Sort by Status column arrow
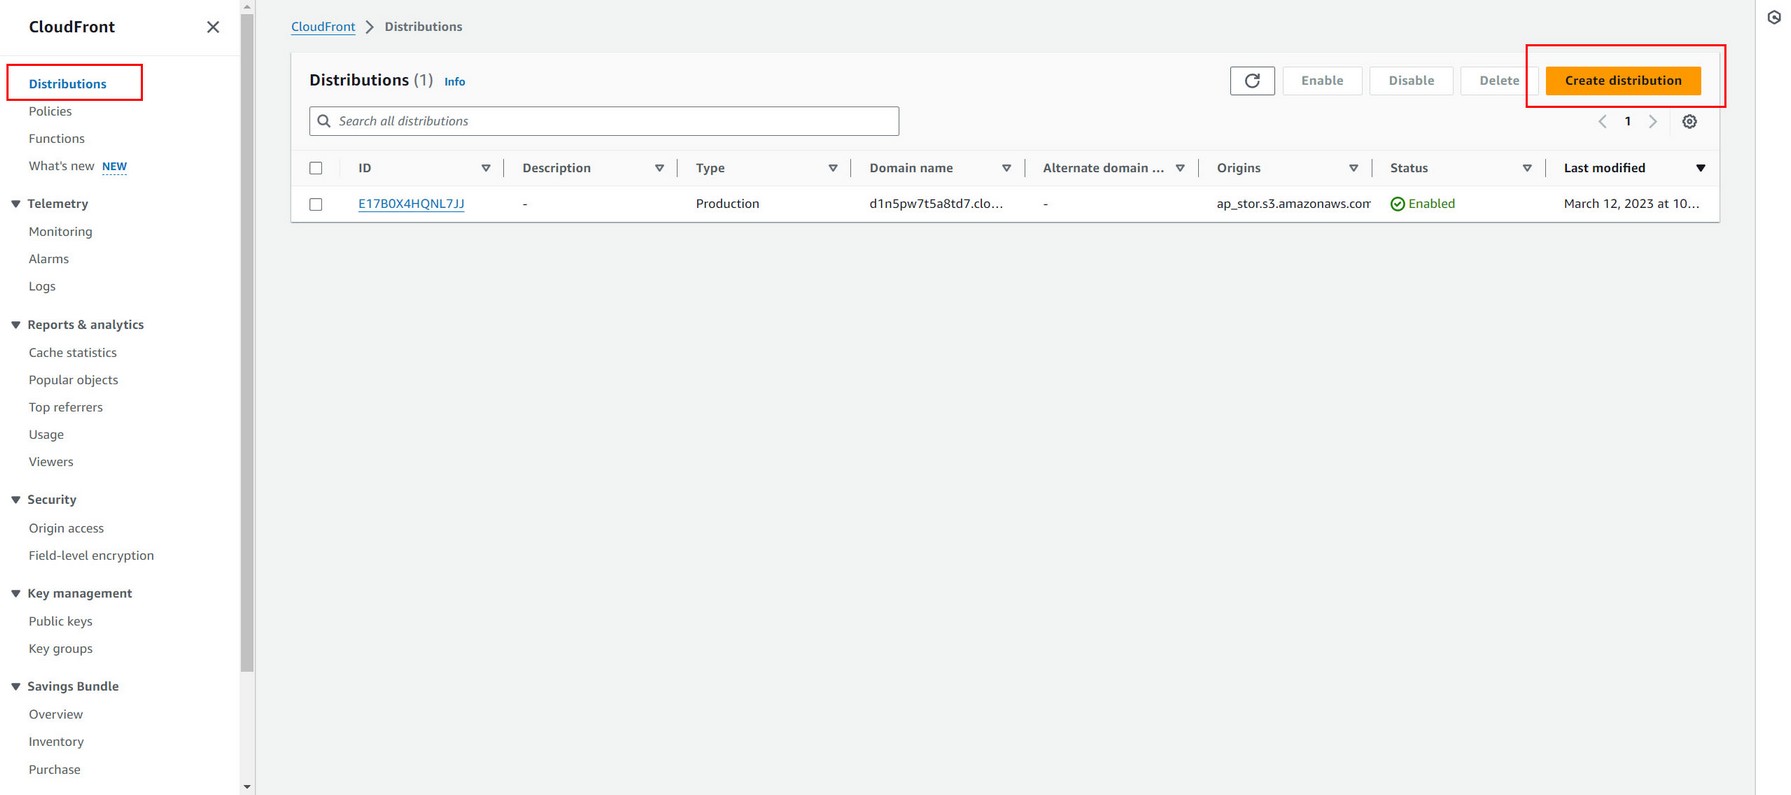The height and width of the screenshot is (795, 1791). (x=1526, y=168)
